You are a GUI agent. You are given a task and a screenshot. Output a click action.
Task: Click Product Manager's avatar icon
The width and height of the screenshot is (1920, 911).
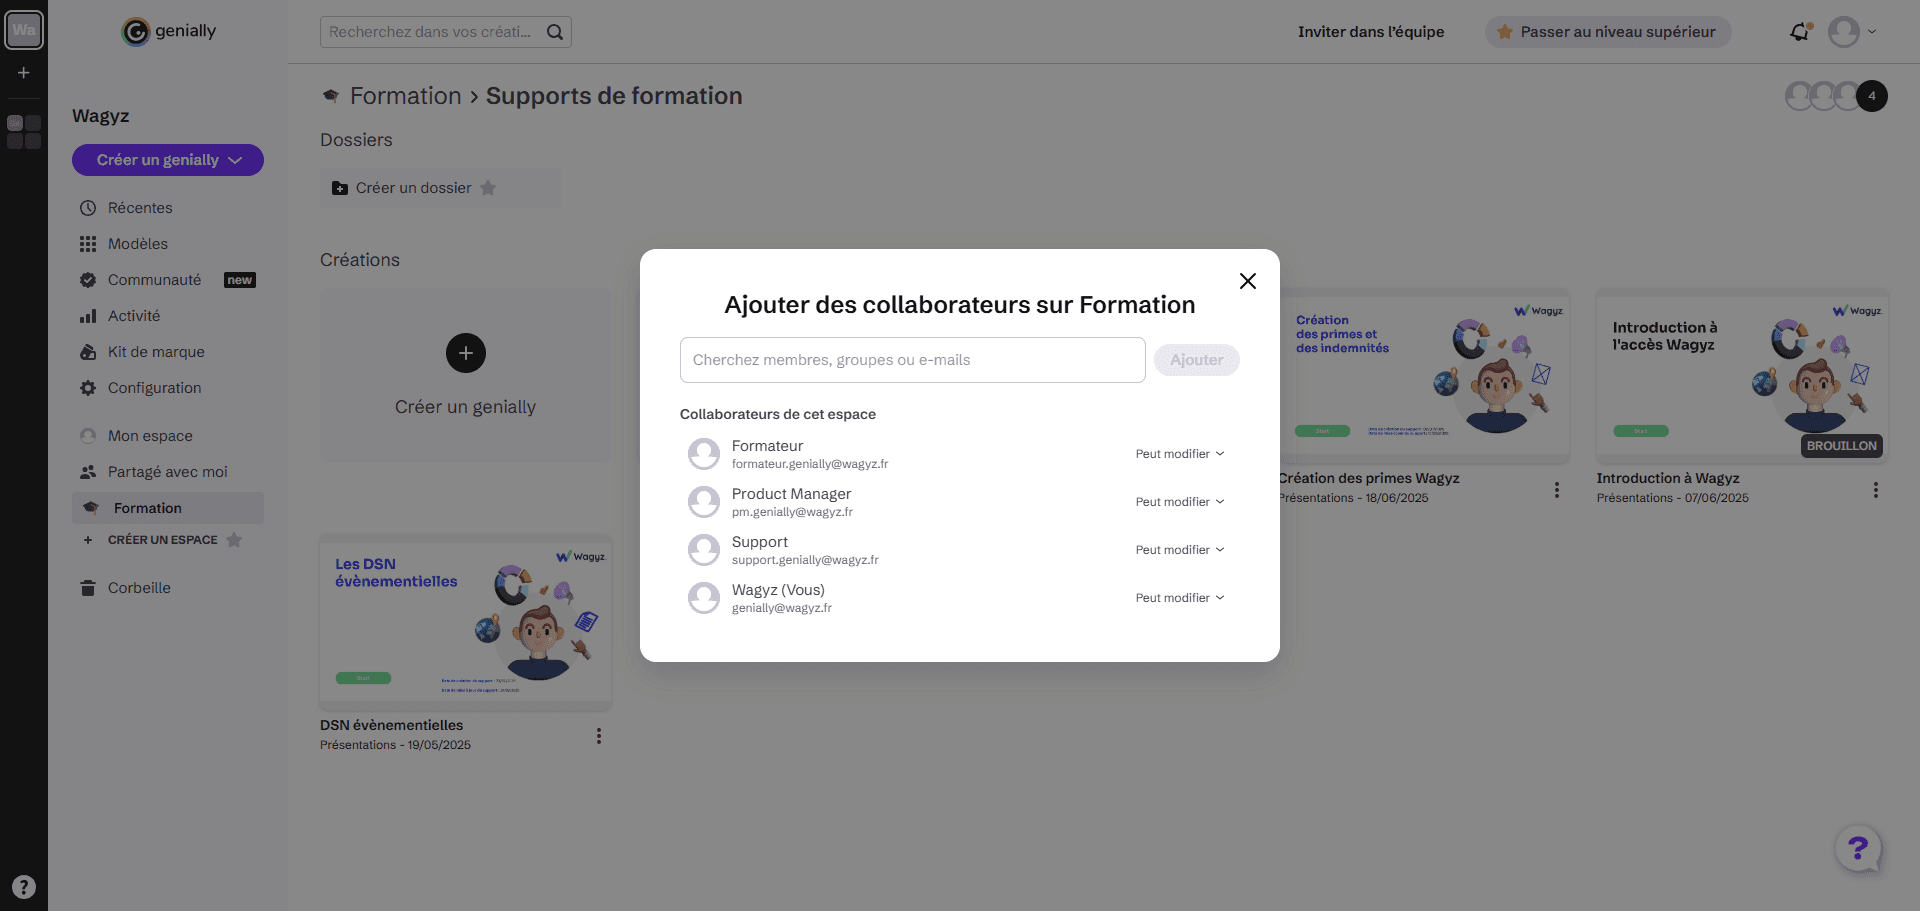point(704,502)
